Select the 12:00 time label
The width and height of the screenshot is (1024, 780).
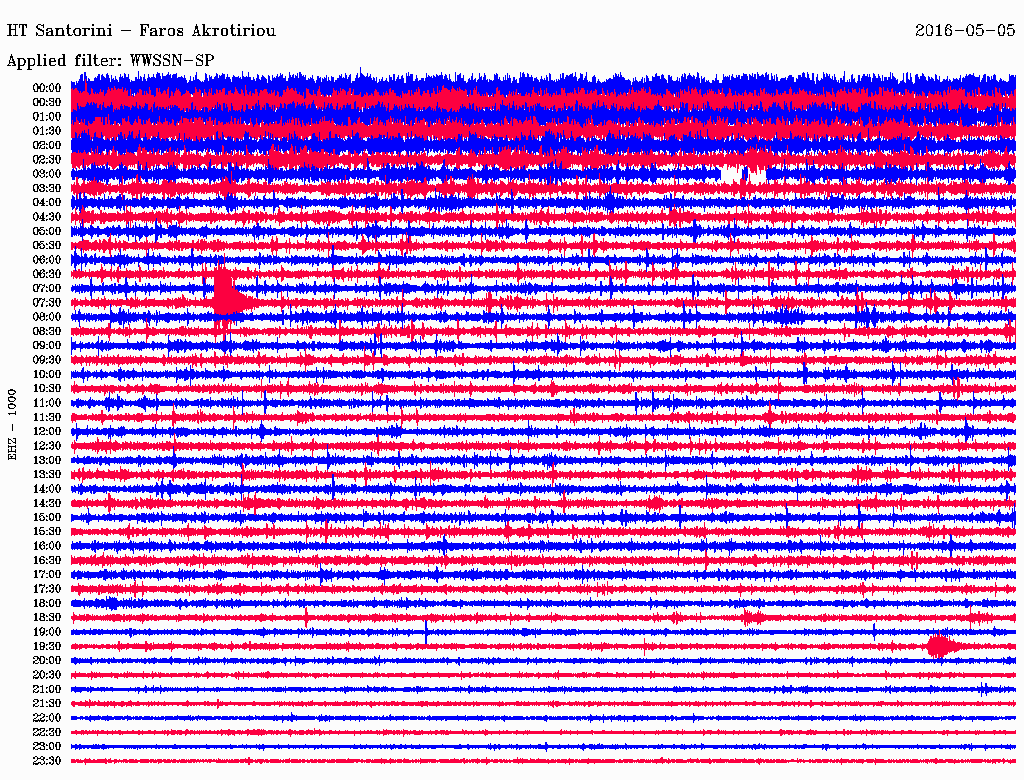pyautogui.click(x=47, y=432)
